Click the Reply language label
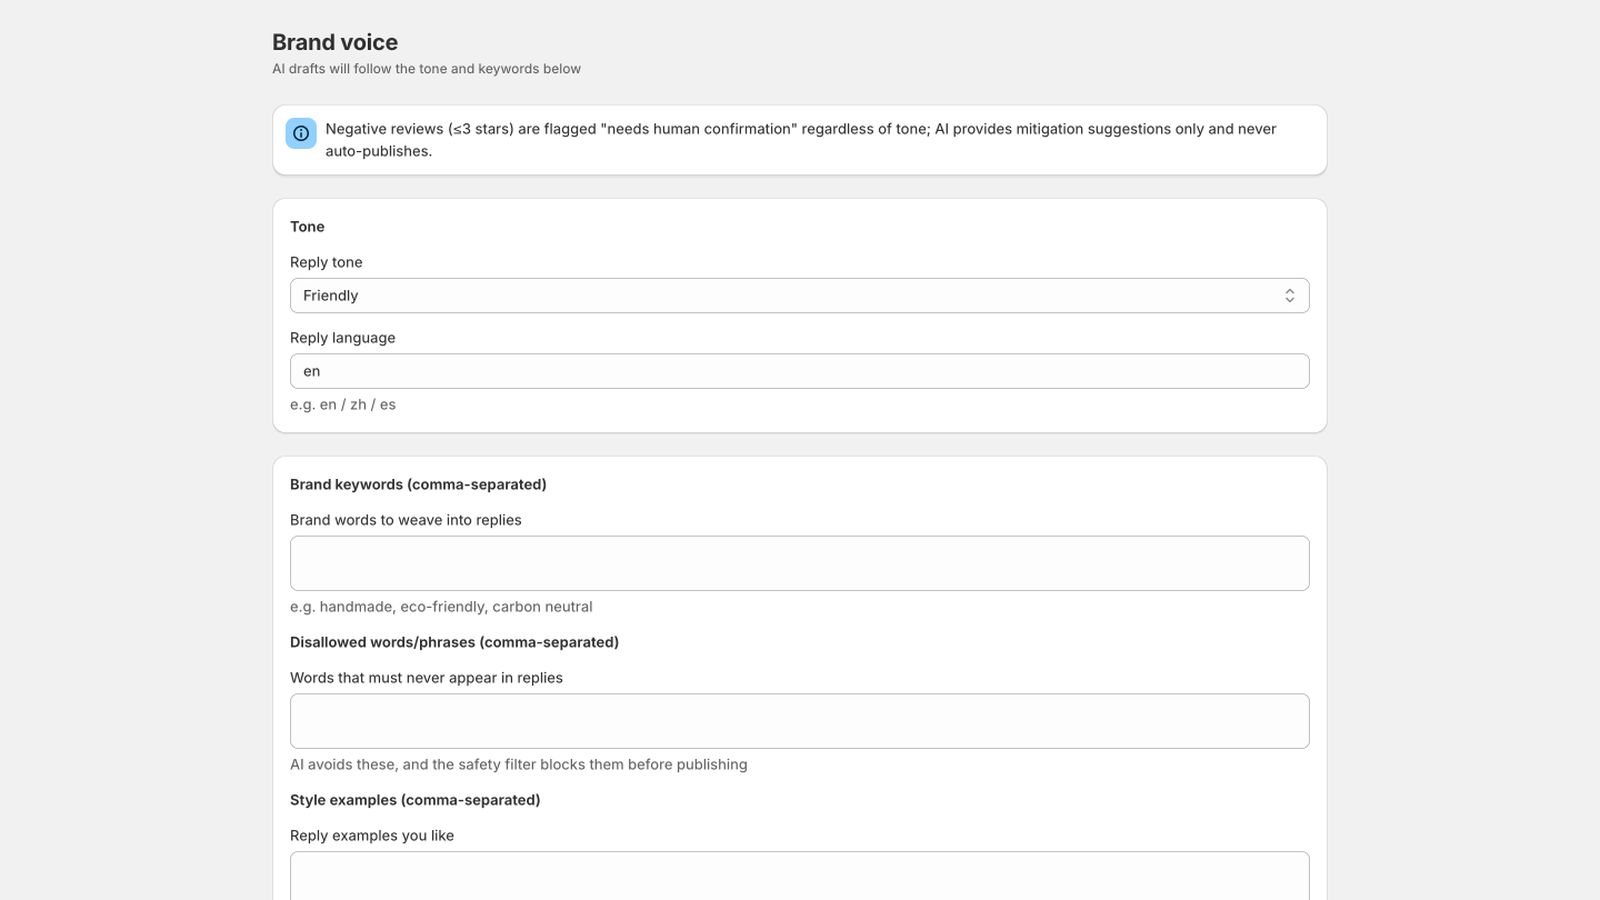The height and width of the screenshot is (900, 1600). tap(342, 338)
